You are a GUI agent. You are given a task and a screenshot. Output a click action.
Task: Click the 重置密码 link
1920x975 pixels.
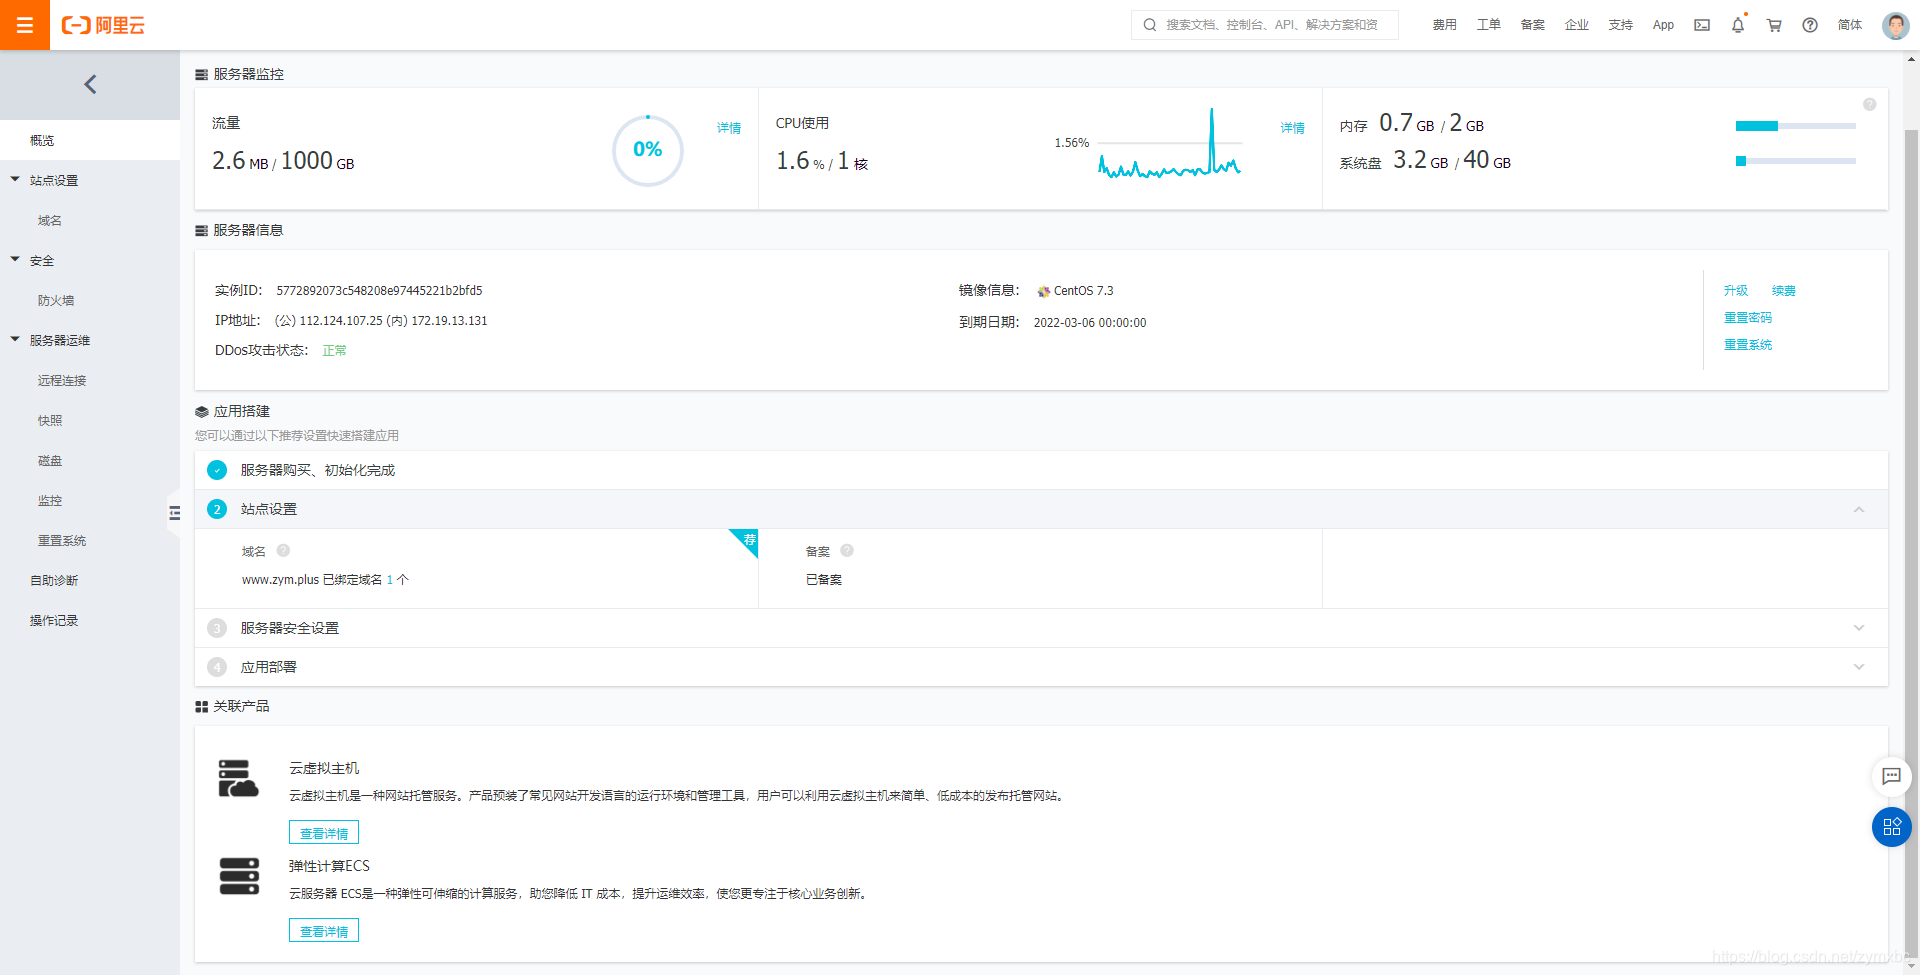pos(1748,318)
